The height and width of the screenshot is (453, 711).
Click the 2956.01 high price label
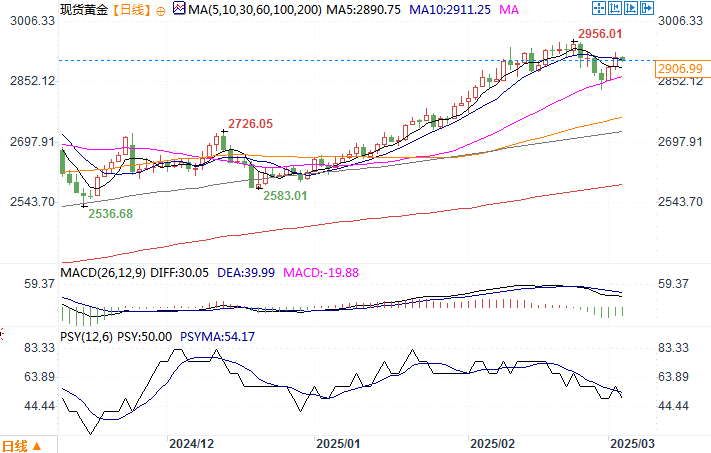click(x=600, y=34)
